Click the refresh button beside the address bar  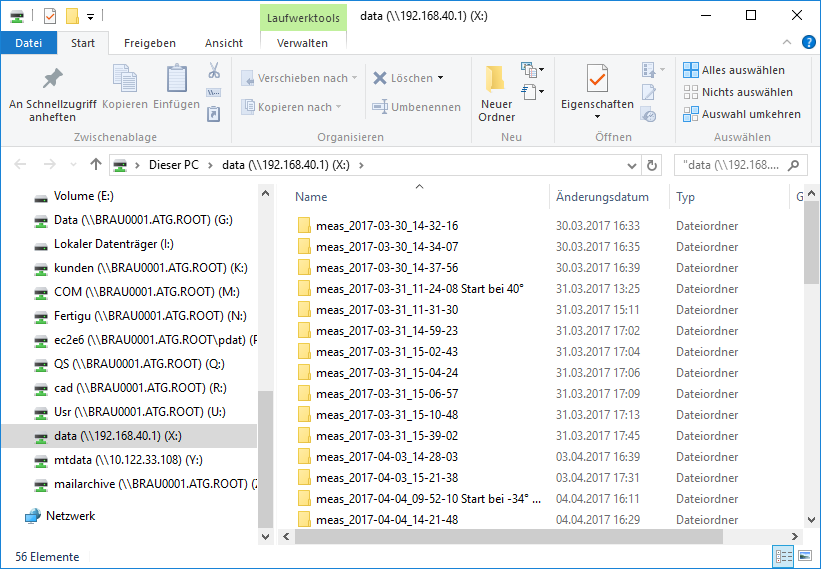click(x=651, y=165)
